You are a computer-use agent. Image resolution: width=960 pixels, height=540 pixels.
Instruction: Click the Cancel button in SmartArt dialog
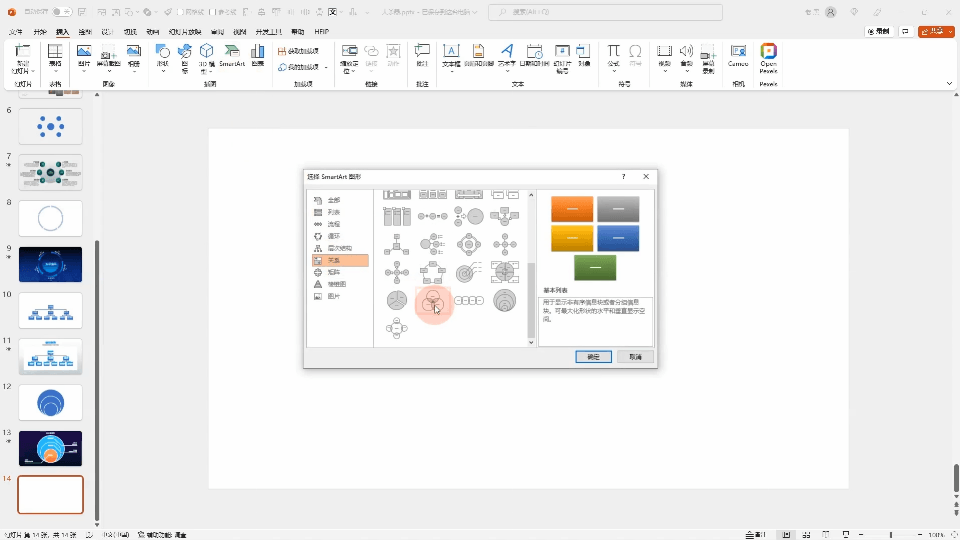[636, 357]
